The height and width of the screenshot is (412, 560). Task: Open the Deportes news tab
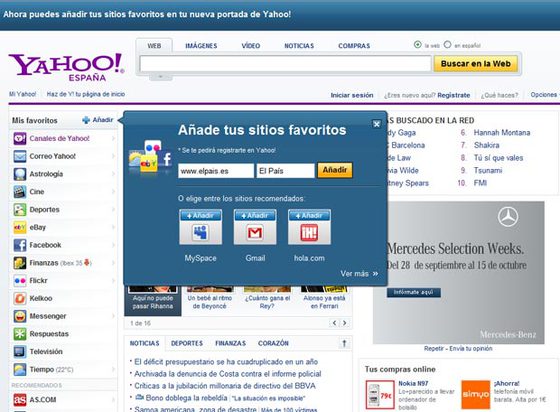pos(187,343)
